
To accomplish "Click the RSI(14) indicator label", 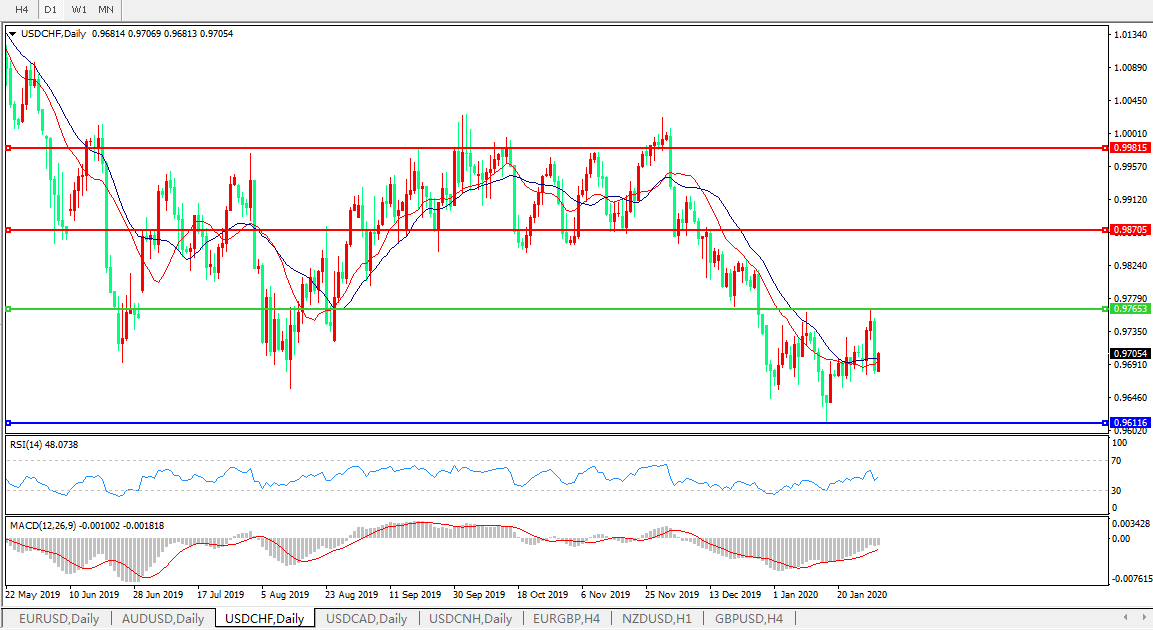I will pos(44,444).
